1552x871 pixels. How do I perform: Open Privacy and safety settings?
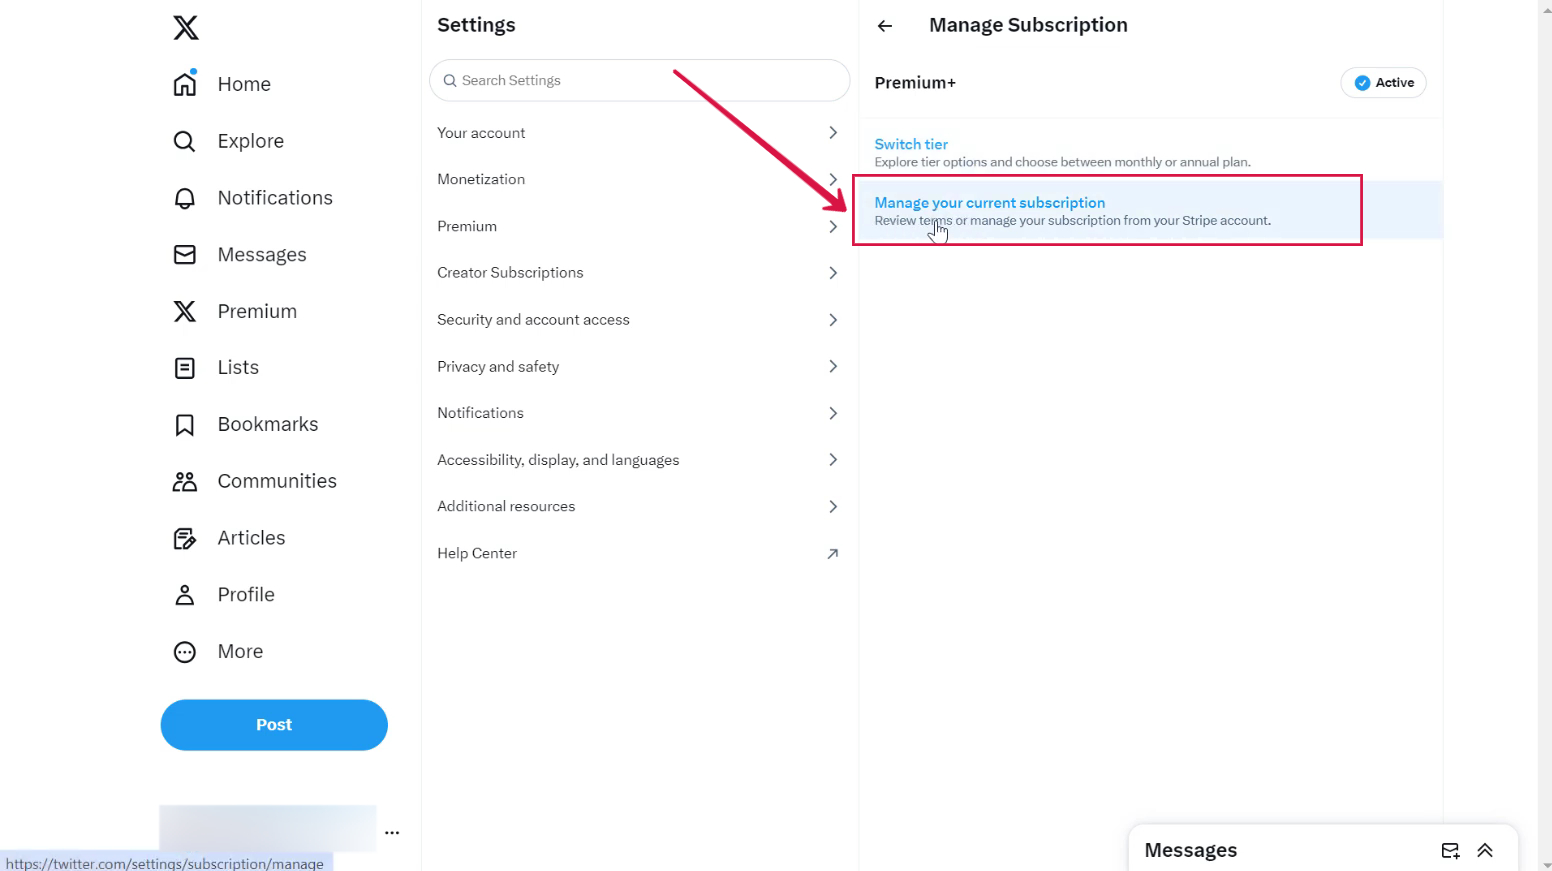[x=498, y=367]
